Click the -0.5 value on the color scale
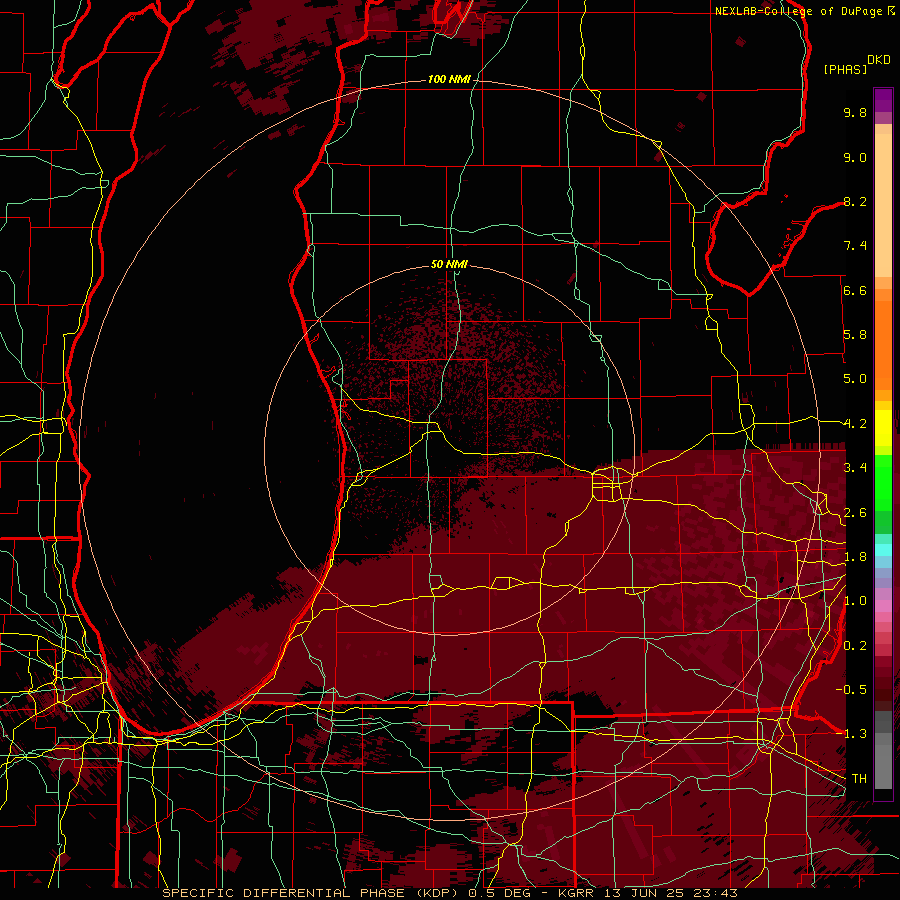 [851, 690]
